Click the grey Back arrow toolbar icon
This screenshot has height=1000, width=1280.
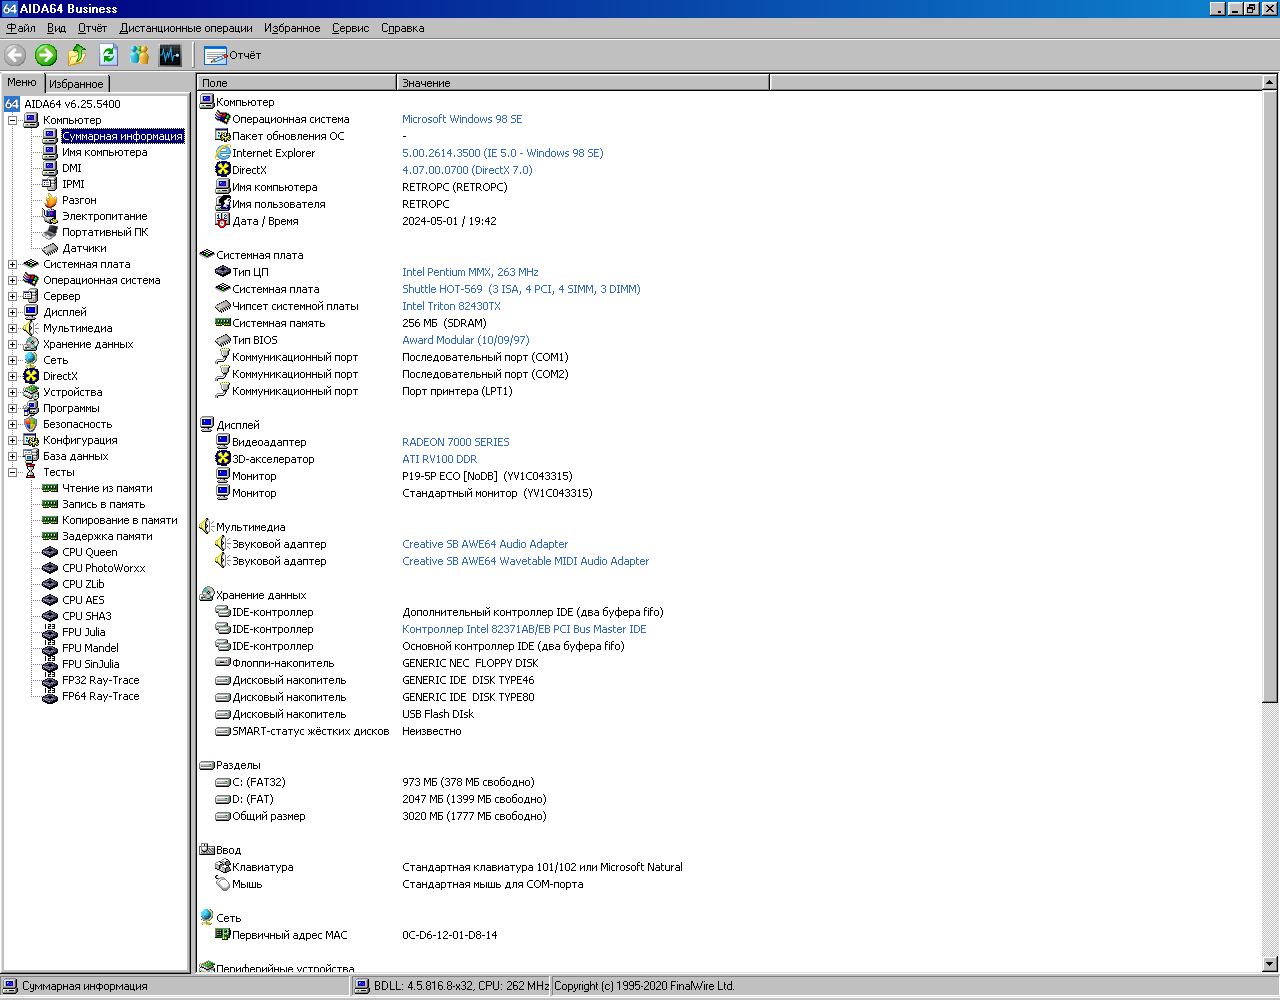click(15, 55)
